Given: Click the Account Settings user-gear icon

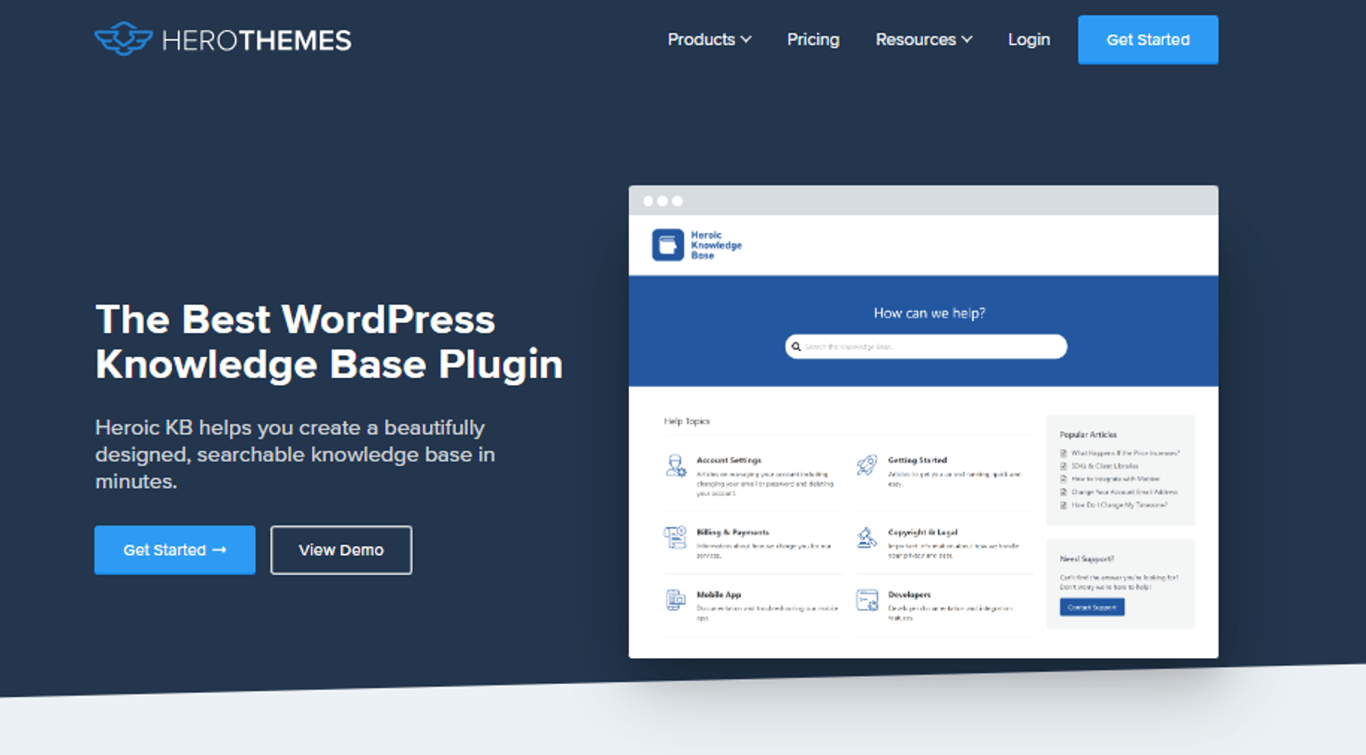Looking at the screenshot, I should [x=676, y=466].
